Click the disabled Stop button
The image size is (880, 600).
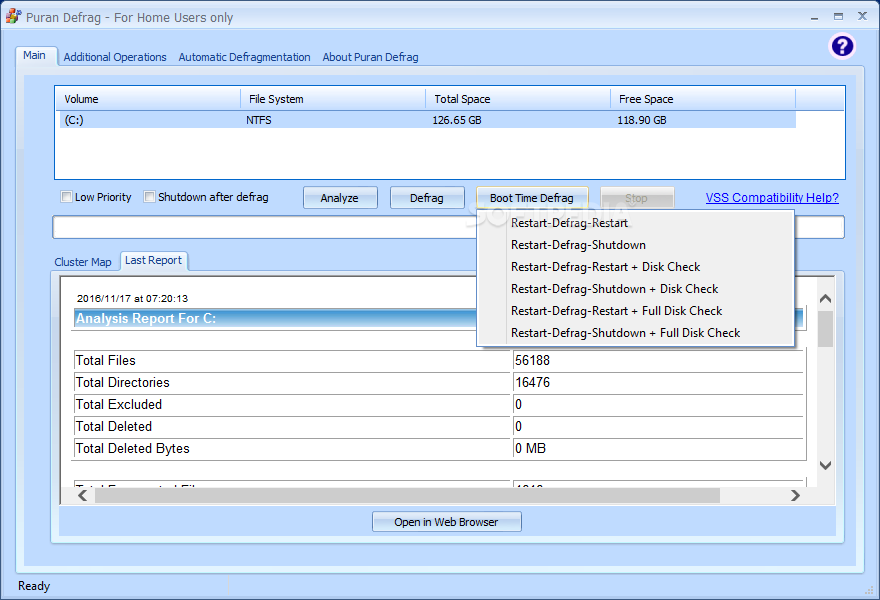click(636, 198)
